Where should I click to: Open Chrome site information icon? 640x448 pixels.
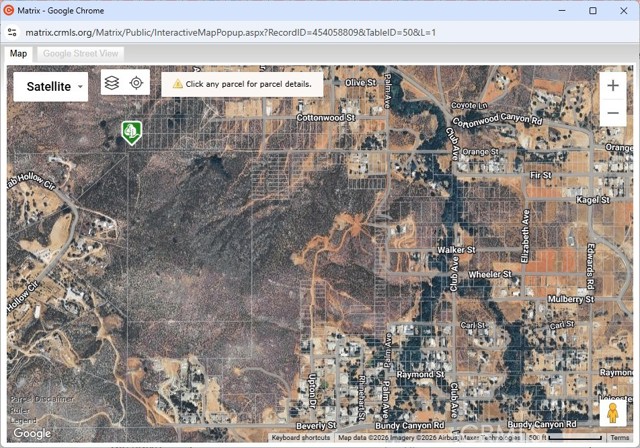coord(12,32)
